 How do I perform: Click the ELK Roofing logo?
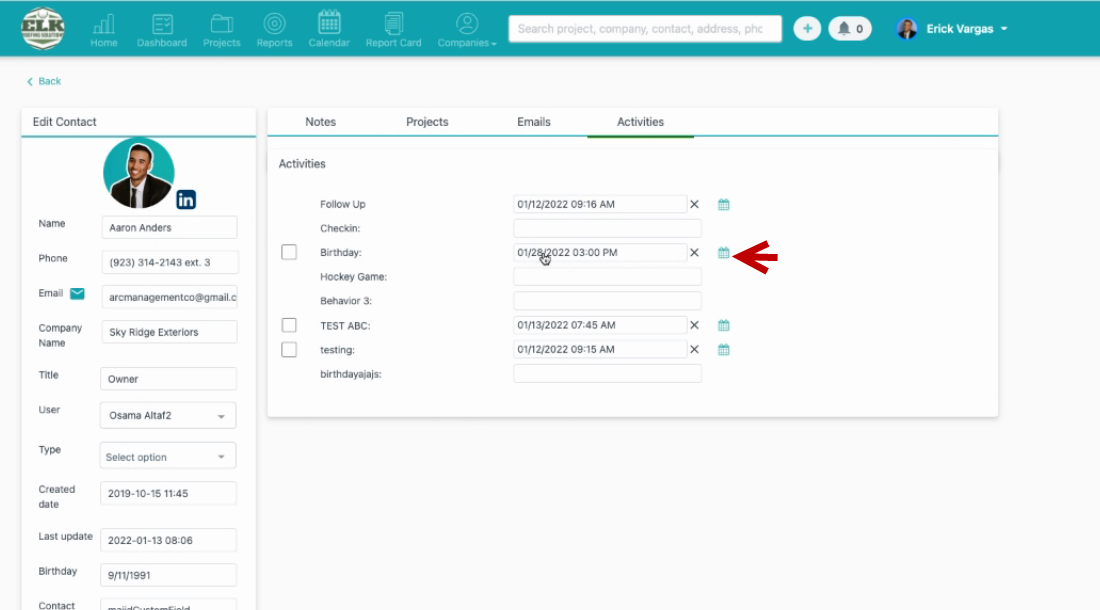pos(43,29)
